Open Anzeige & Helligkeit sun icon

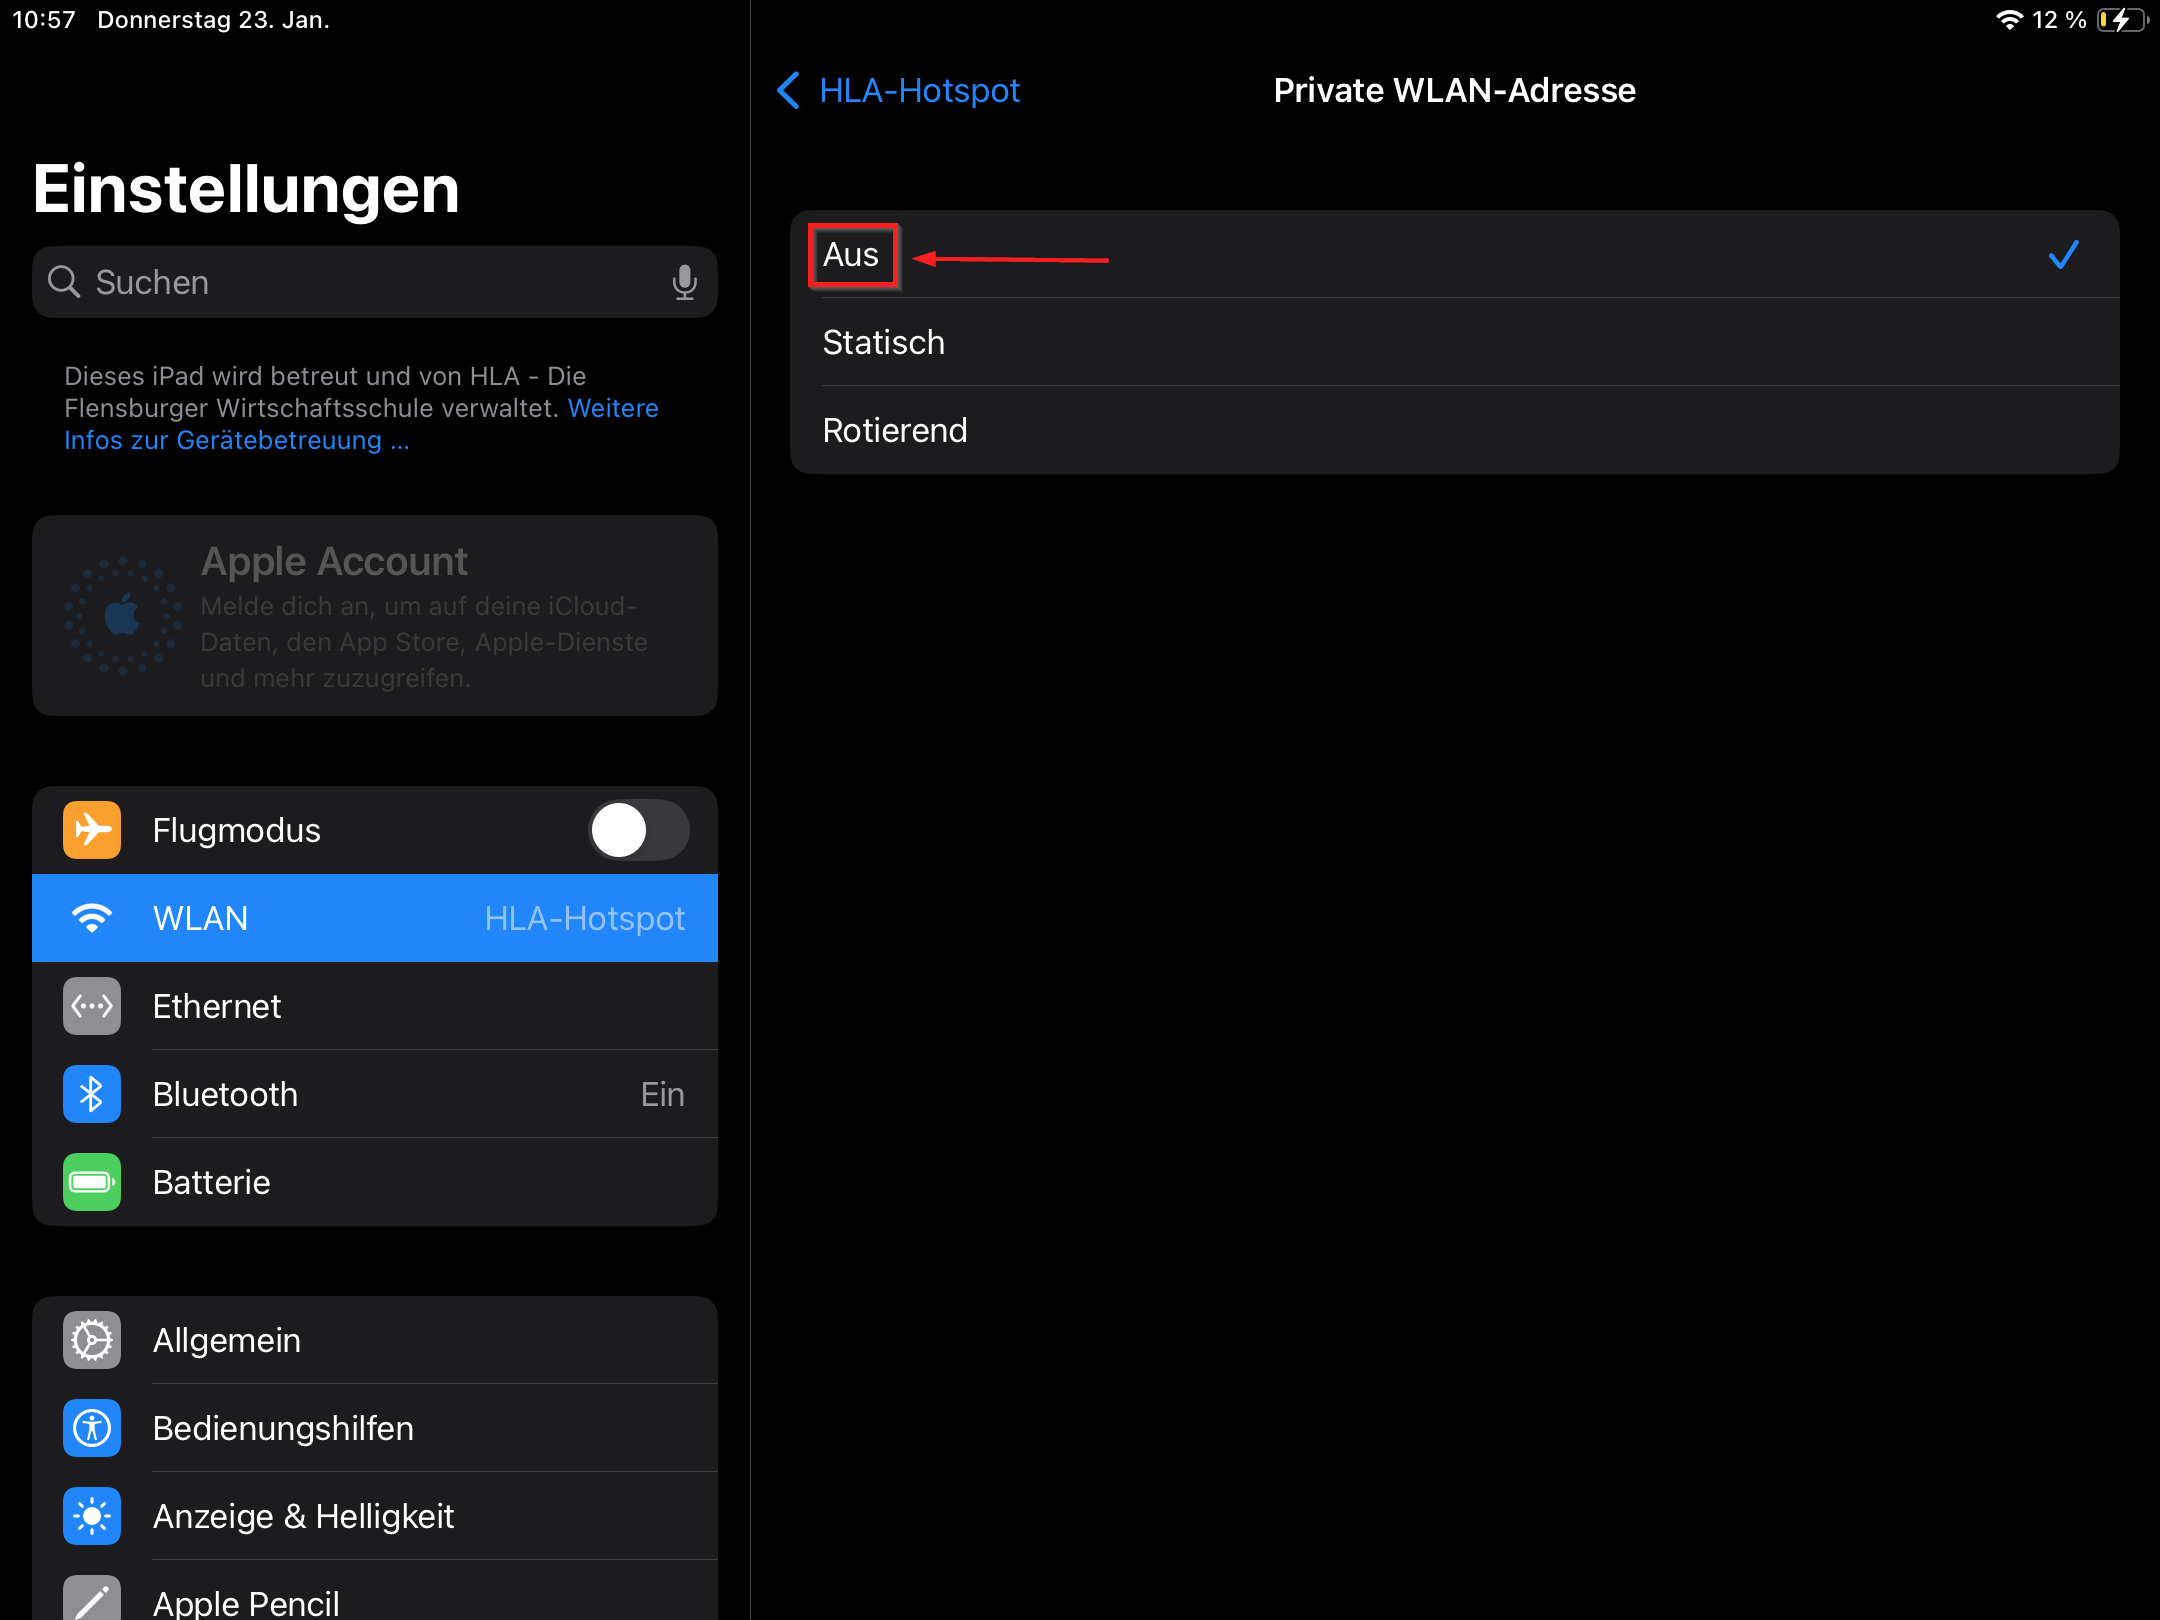[x=92, y=1516]
